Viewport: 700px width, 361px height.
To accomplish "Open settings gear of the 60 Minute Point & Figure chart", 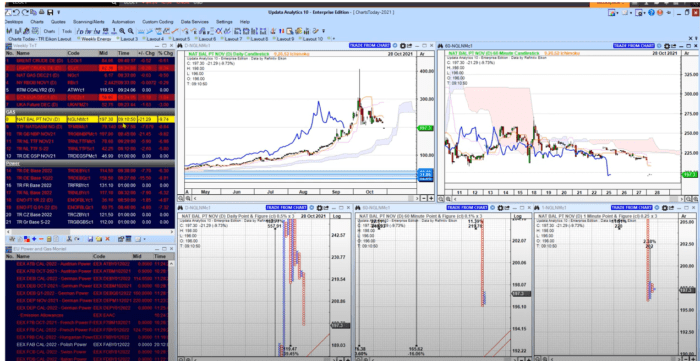I will [x=500, y=208].
